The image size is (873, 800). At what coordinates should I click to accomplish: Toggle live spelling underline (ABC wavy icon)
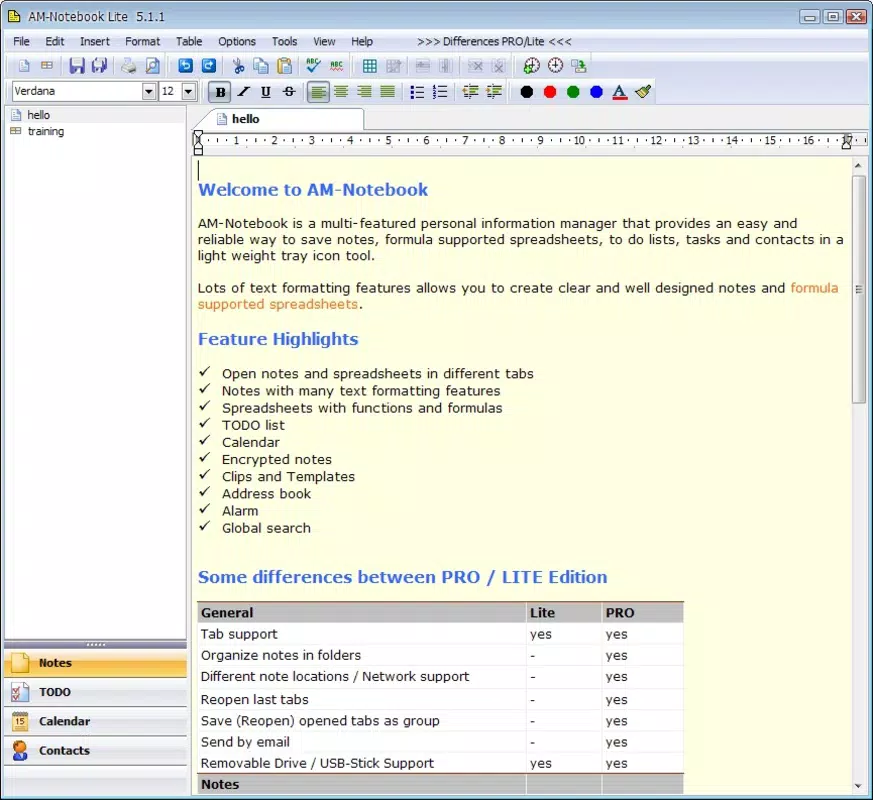tap(336, 66)
